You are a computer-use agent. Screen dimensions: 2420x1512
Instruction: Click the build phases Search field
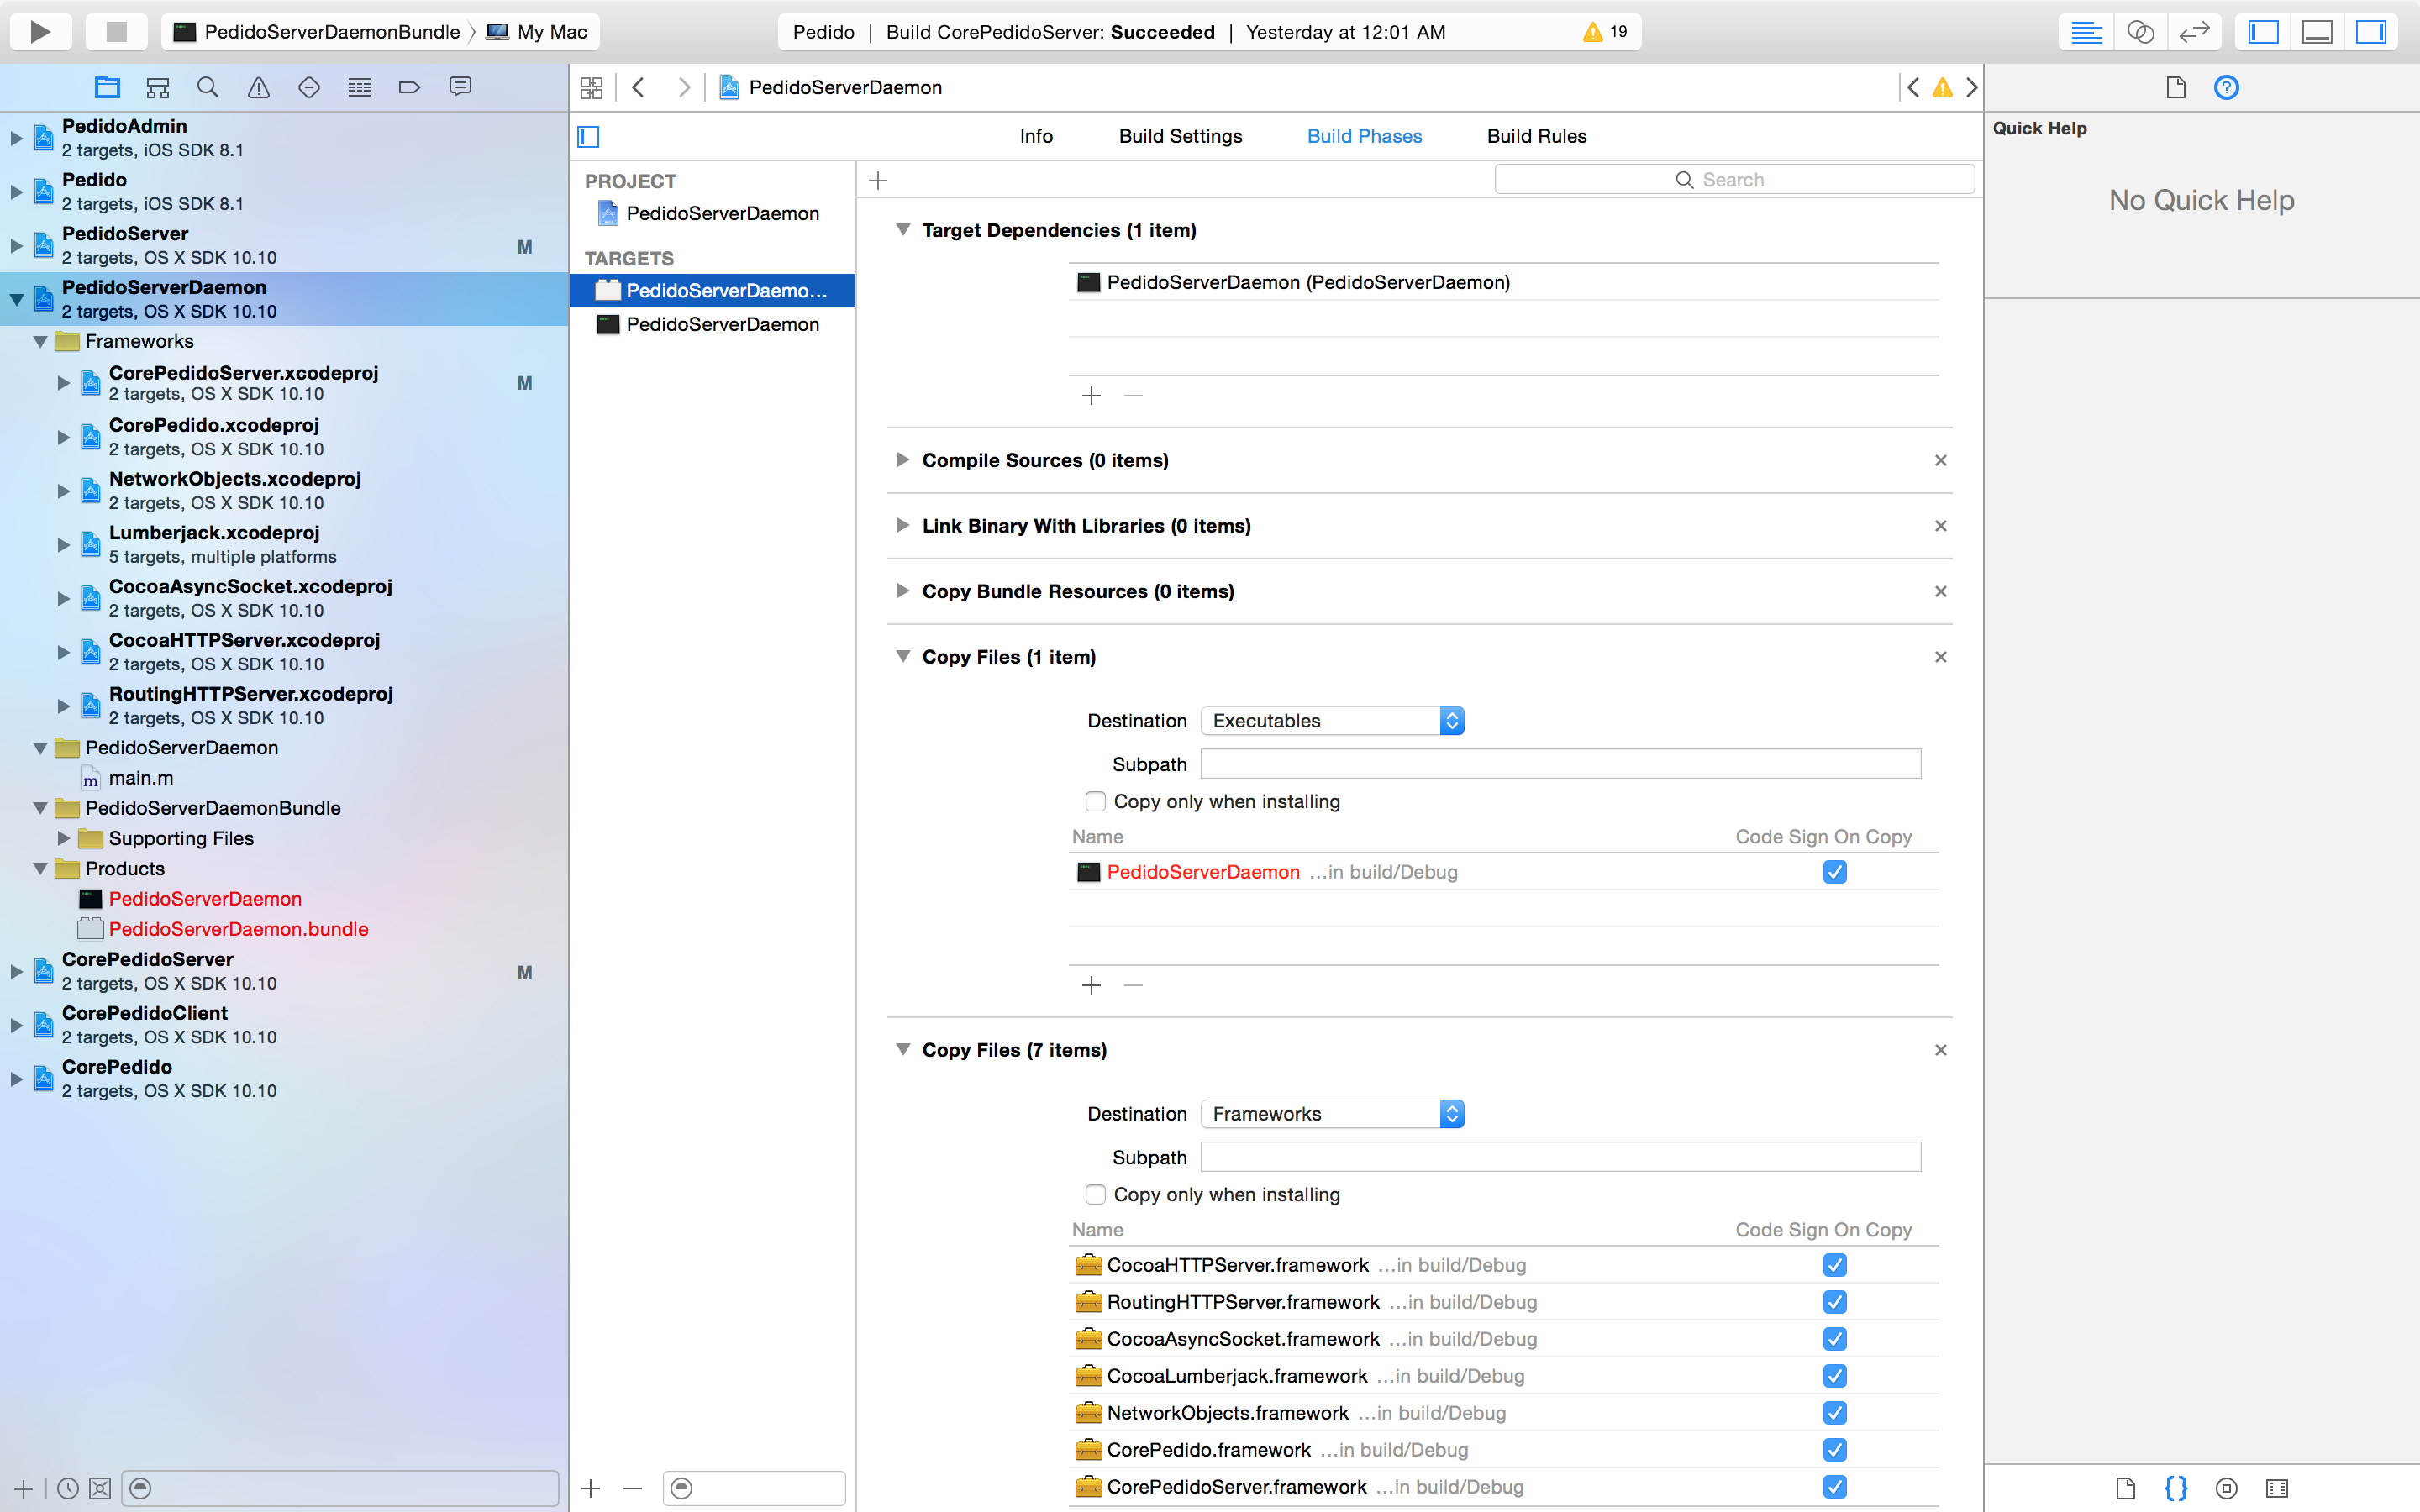[1734, 180]
